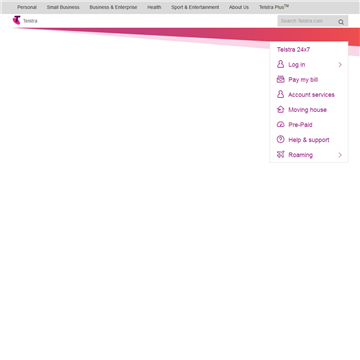Open the Help & support link

[309, 140]
